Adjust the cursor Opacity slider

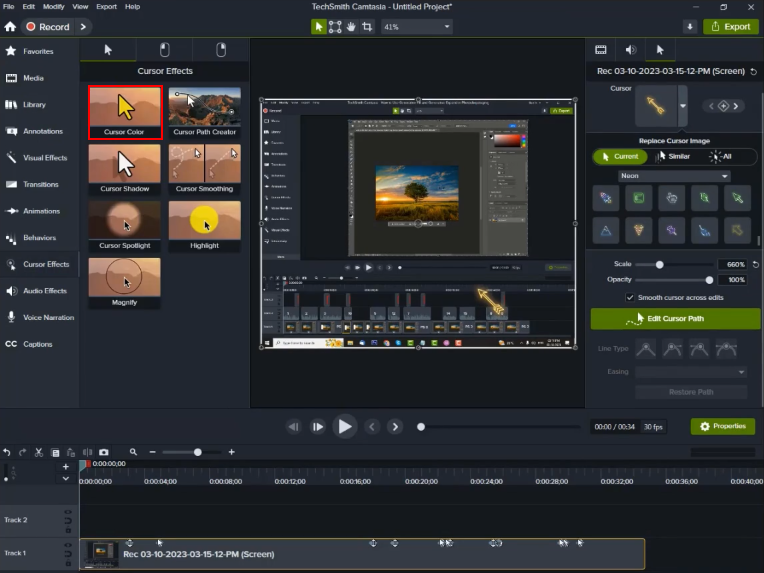[x=709, y=280]
